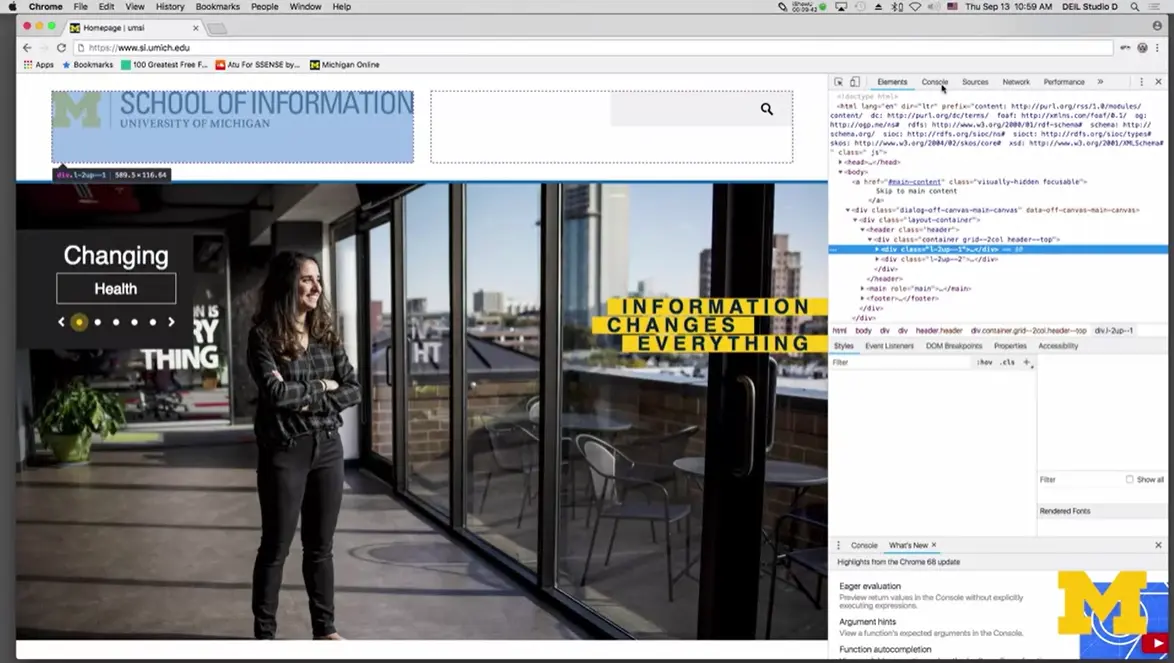This screenshot has width=1174, height=663.
Task: Open the DevTools three-dot customization menu
Action: point(1141,81)
